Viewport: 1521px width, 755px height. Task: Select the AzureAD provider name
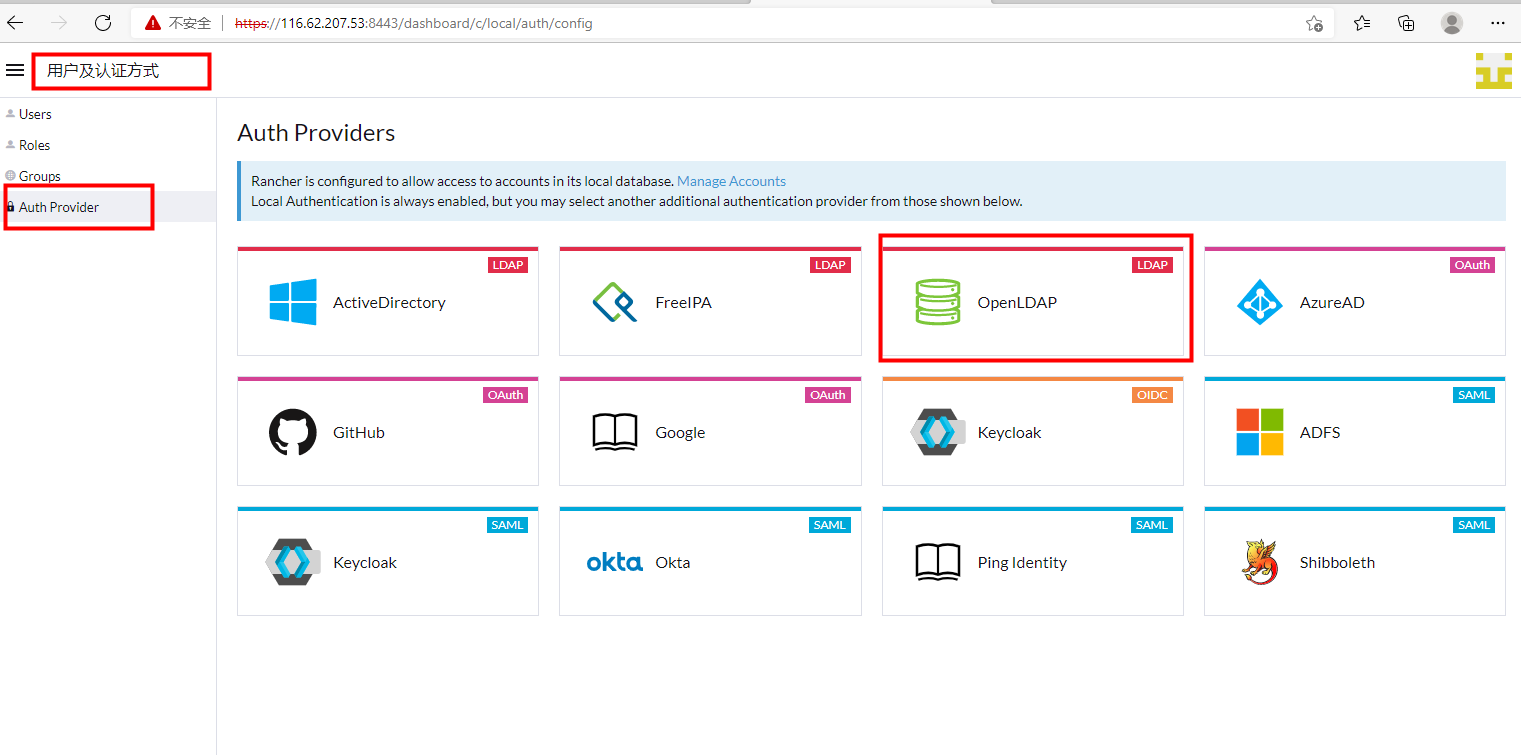1332,302
